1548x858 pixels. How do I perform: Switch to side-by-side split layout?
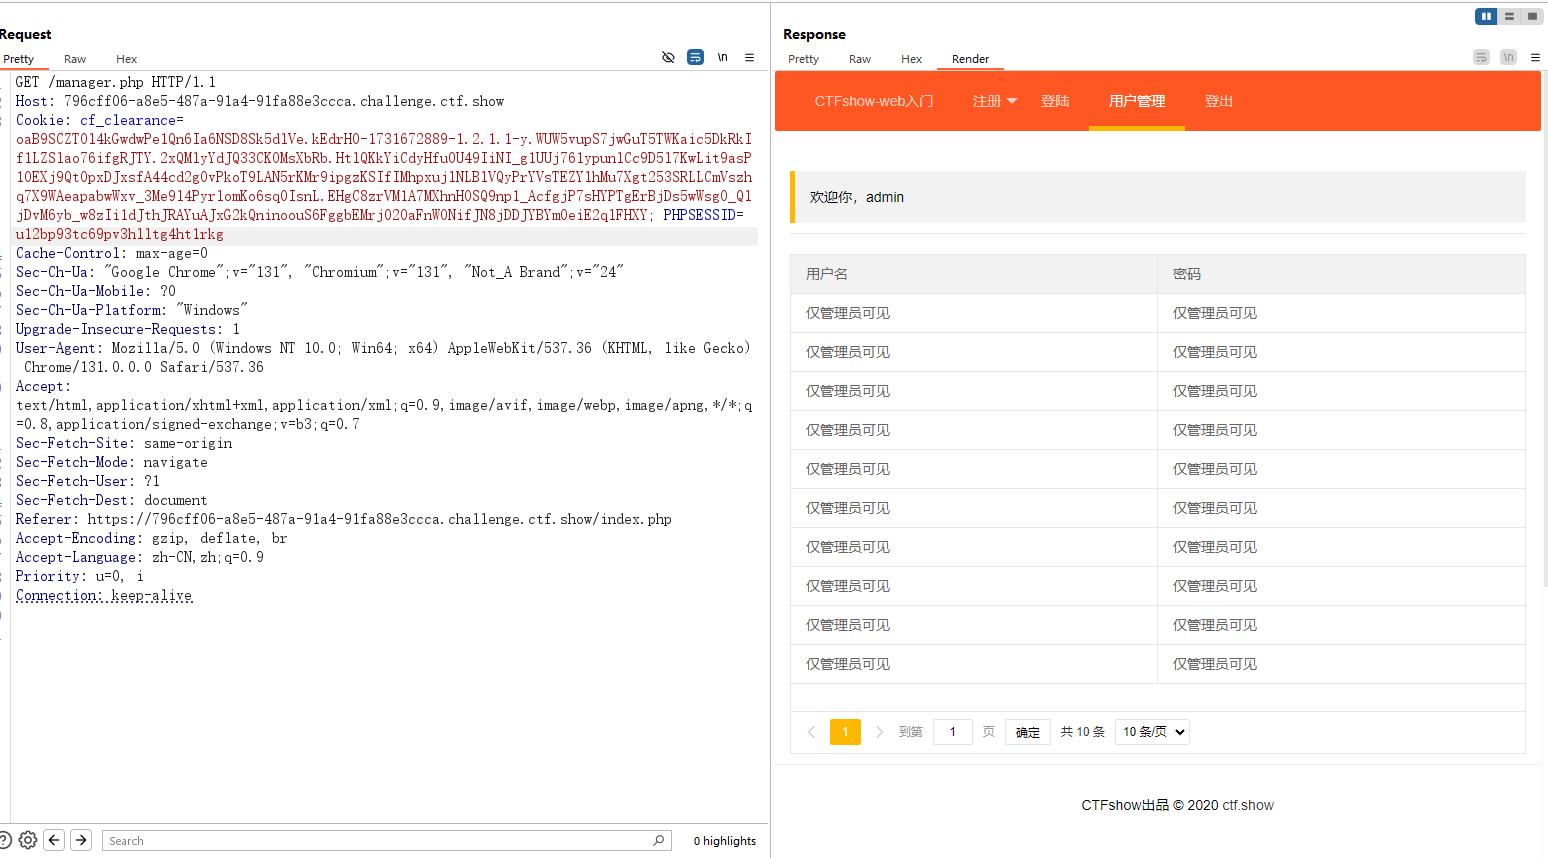(x=1486, y=16)
